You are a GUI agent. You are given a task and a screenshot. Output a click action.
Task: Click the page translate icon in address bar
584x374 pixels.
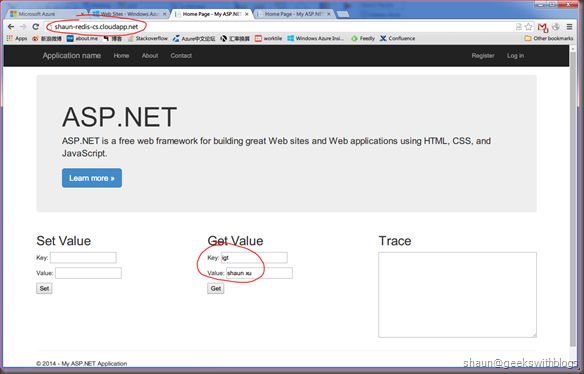point(518,27)
